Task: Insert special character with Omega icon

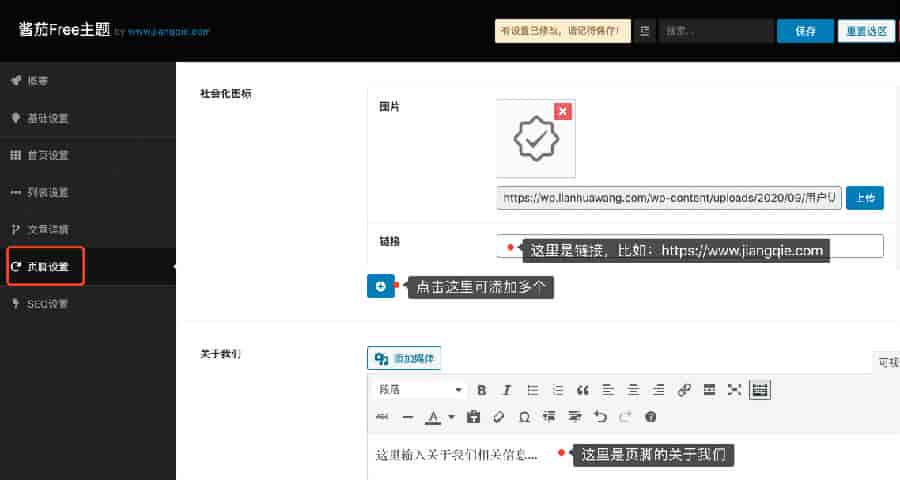Action: (525, 416)
